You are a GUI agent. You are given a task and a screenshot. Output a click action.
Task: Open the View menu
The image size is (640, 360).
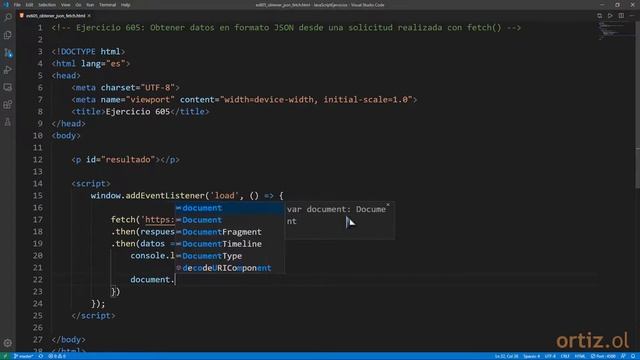pyautogui.click(x=65, y=5)
